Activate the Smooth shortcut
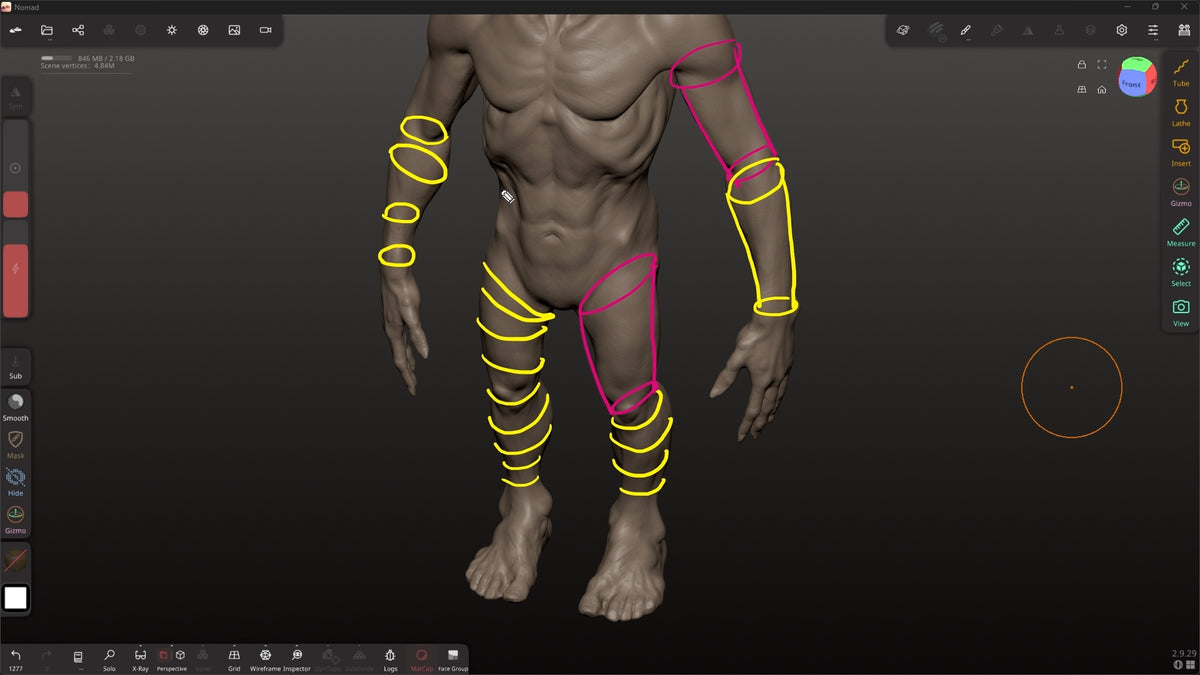1200x675 pixels. [15, 406]
